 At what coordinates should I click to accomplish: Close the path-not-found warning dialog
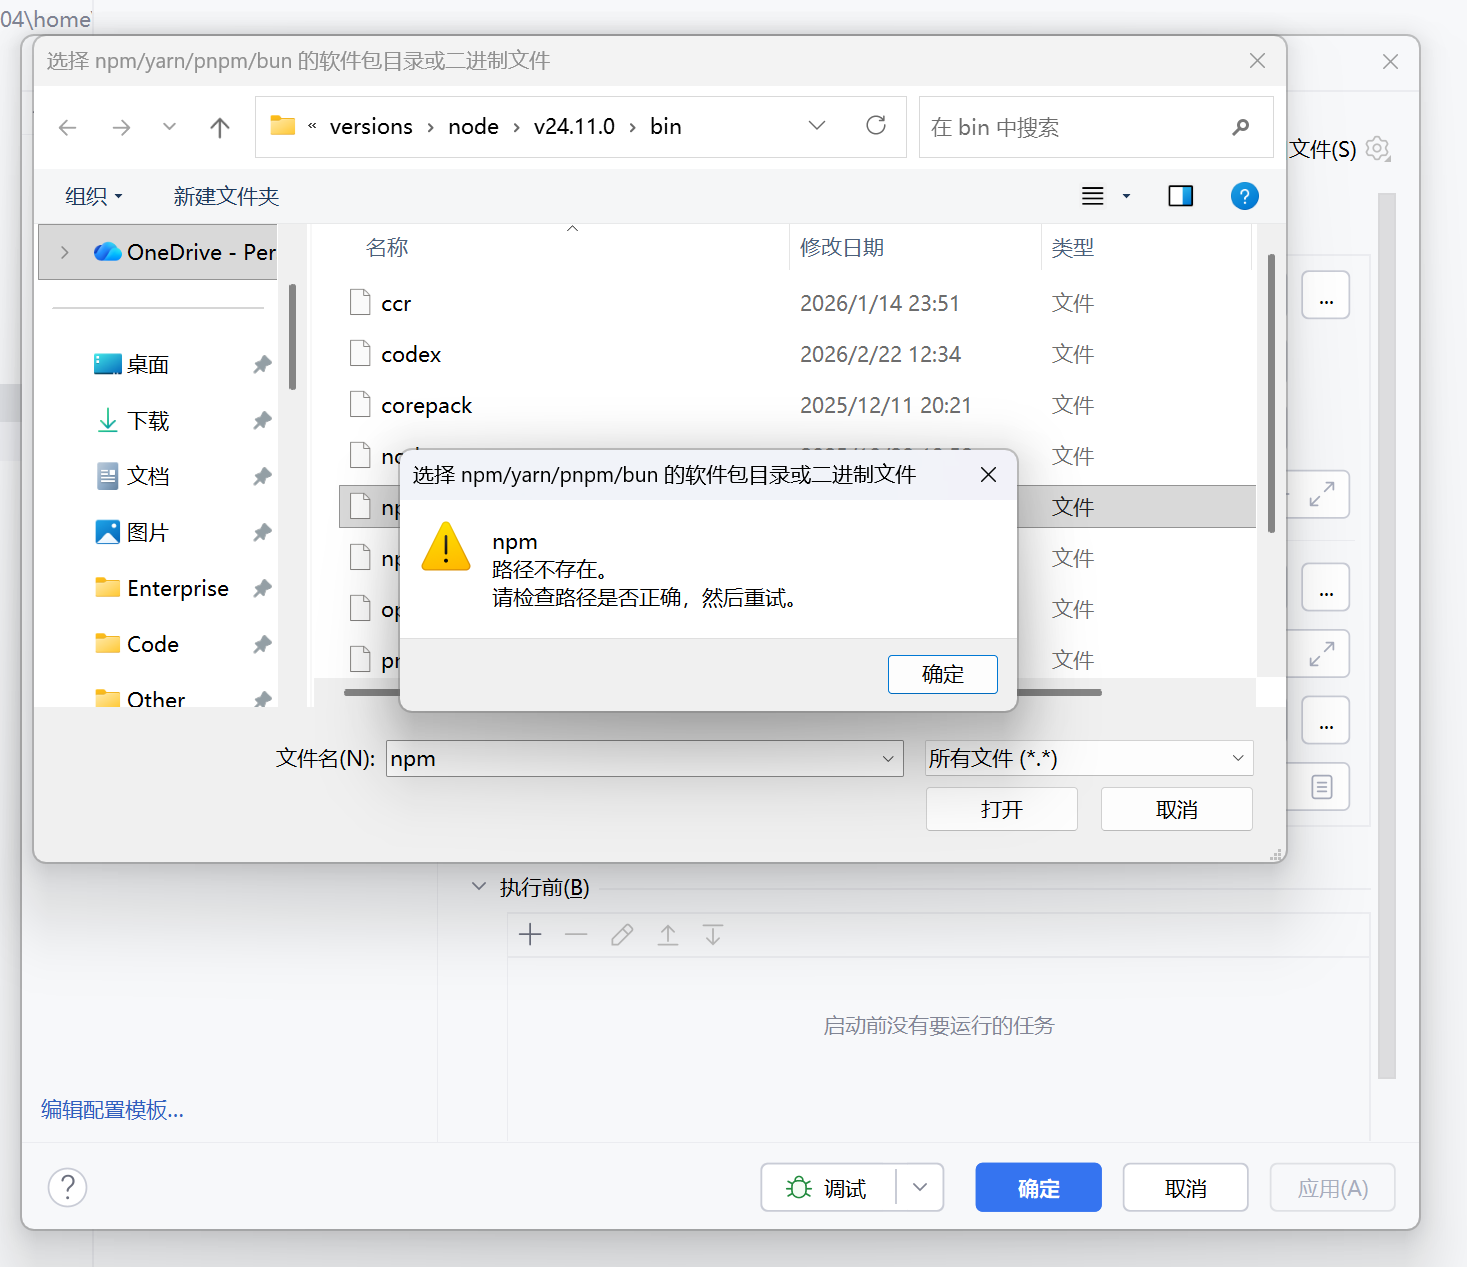pyautogui.click(x=988, y=475)
